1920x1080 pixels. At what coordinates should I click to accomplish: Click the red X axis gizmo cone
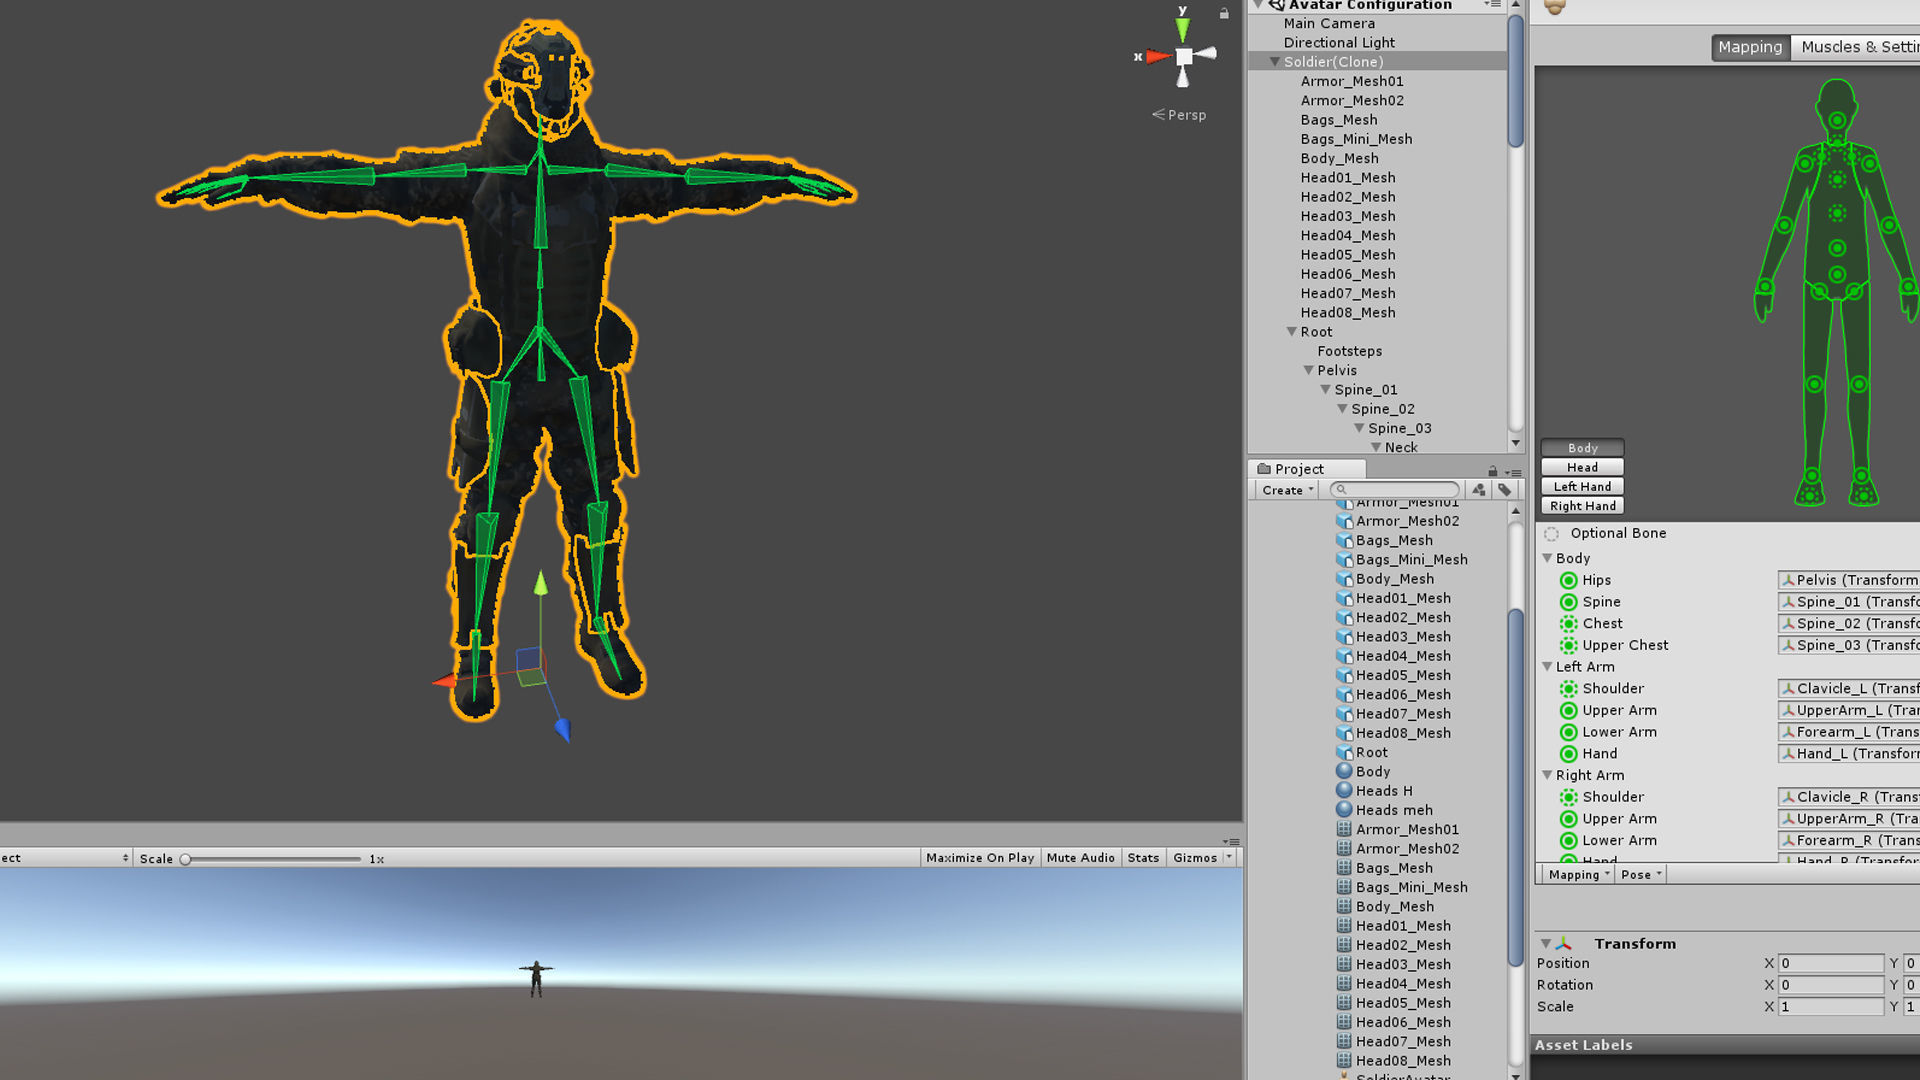1158,57
